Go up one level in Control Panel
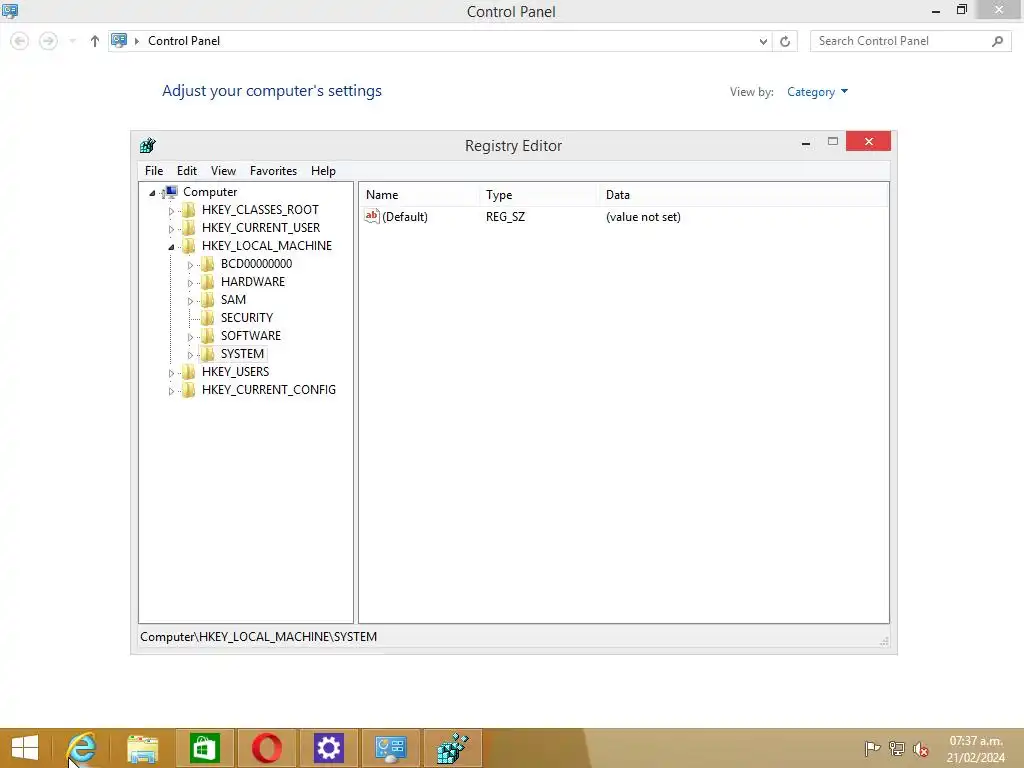Viewport: 1024px width, 768px height. 95,41
